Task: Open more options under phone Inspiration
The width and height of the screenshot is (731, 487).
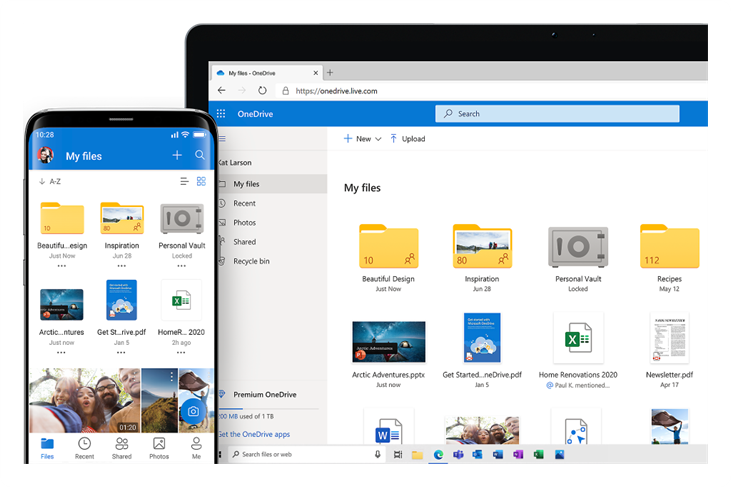Action: pos(122,266)
